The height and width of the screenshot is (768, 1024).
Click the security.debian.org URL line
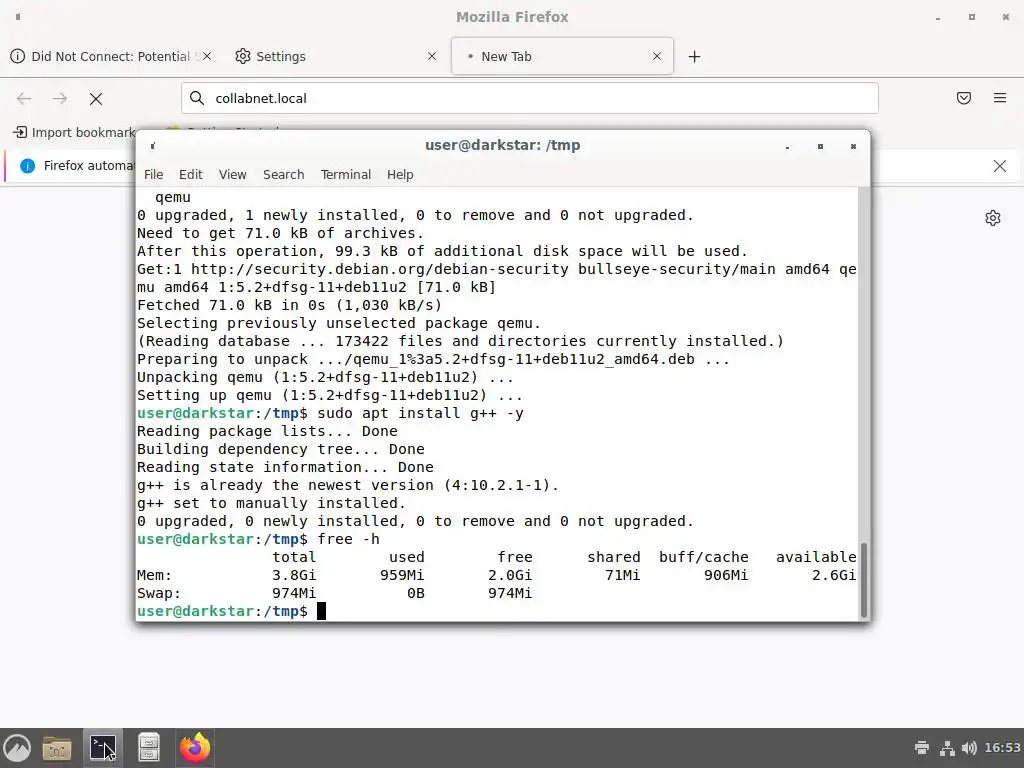496,269
